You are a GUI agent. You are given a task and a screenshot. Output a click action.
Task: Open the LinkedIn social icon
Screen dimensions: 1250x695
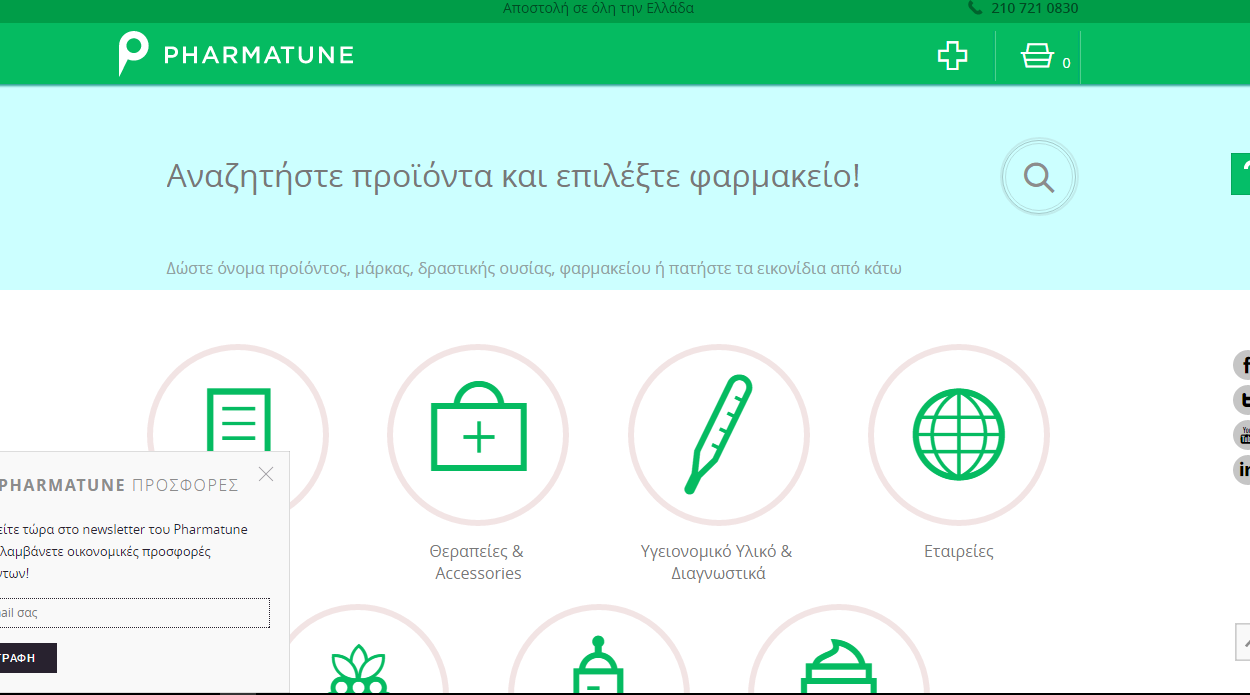[1243, 470]
